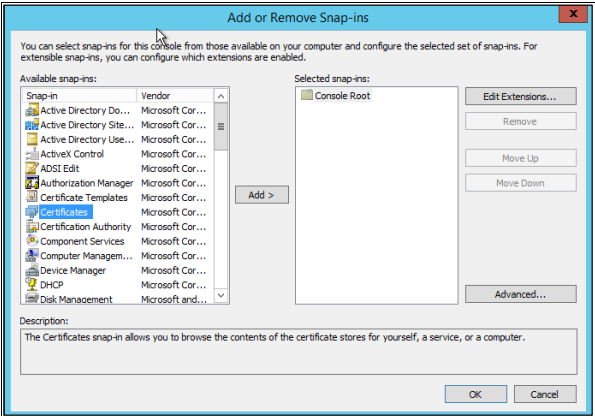The image size is (595, 416).
Task: Select ActiveX Control in the list
Action: (x=72, y=154)
